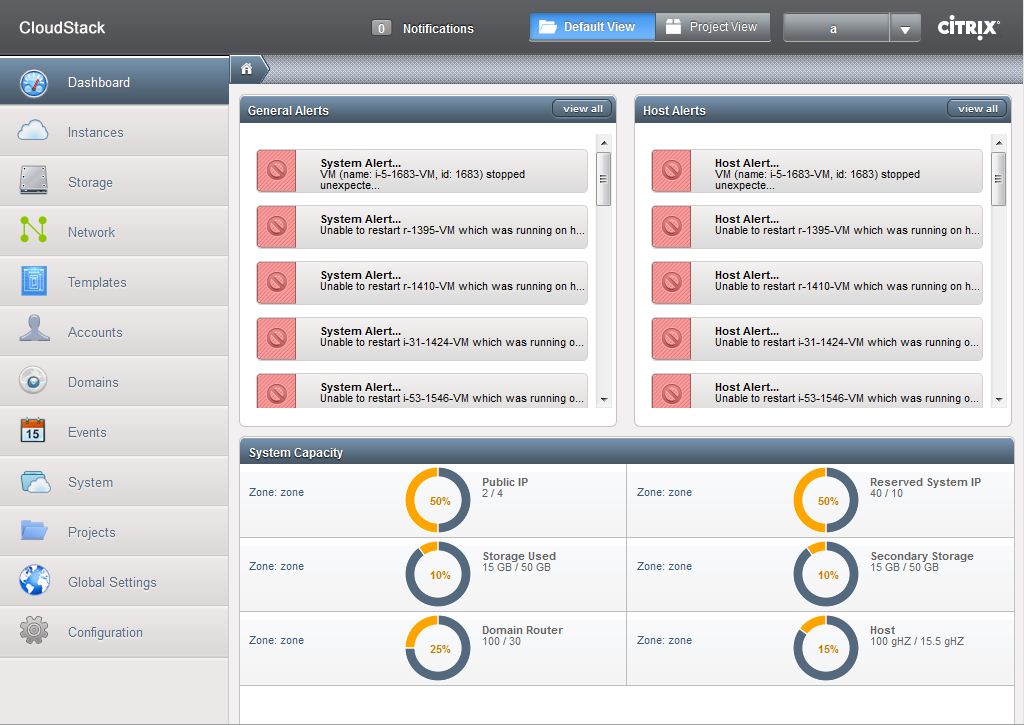The width and height of the screenshot is (1024, 725).
Task: Click the Citrix logo
Action: tap(968, 27)
